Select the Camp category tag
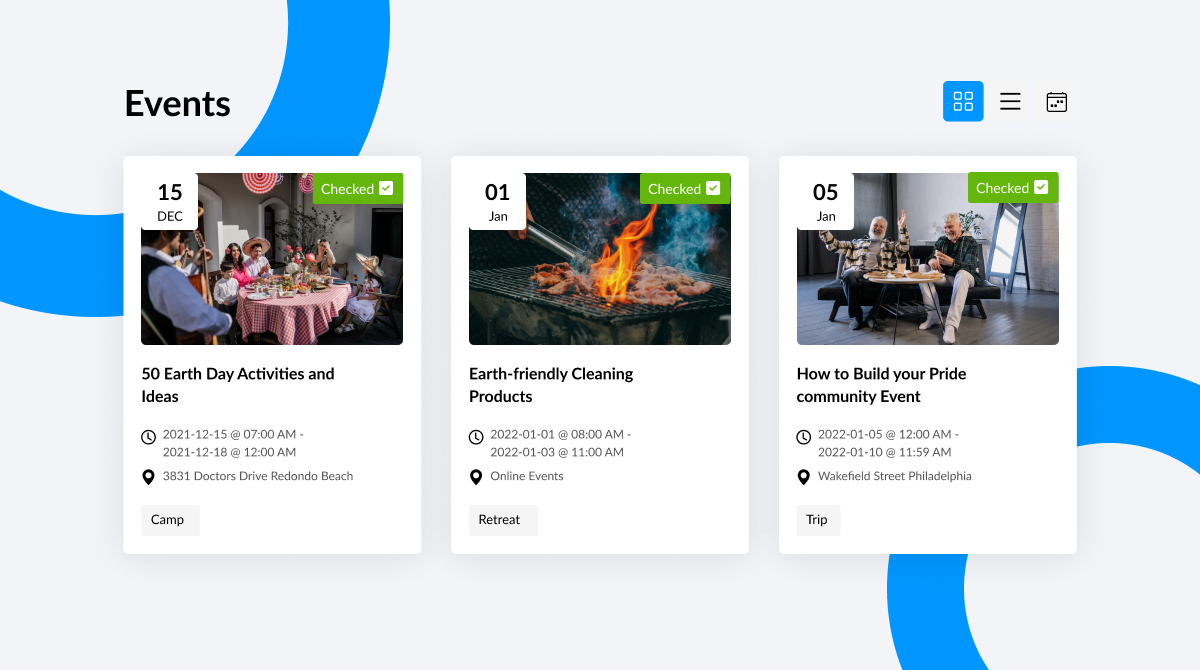 click(170, 520)
